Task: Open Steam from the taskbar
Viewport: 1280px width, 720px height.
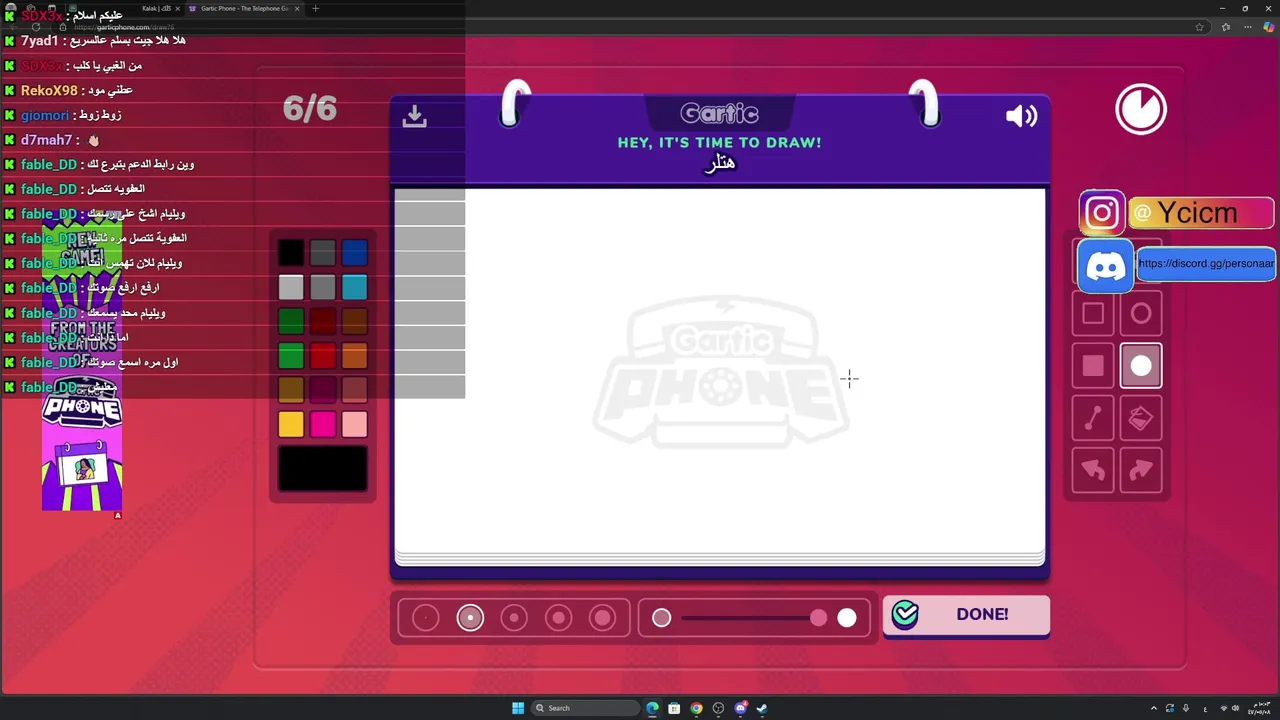Action: (762, 708)
